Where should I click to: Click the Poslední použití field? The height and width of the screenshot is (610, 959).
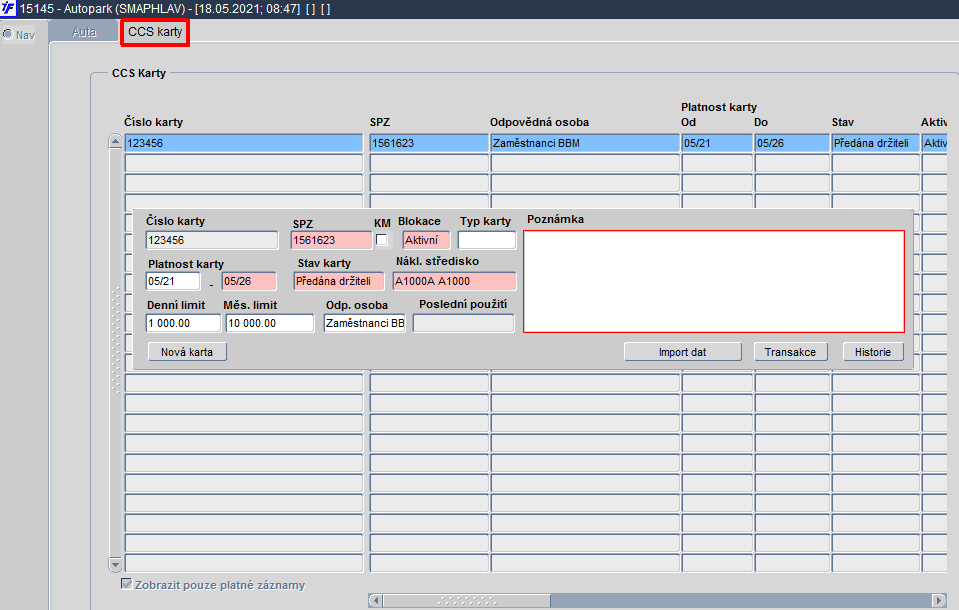464,323
